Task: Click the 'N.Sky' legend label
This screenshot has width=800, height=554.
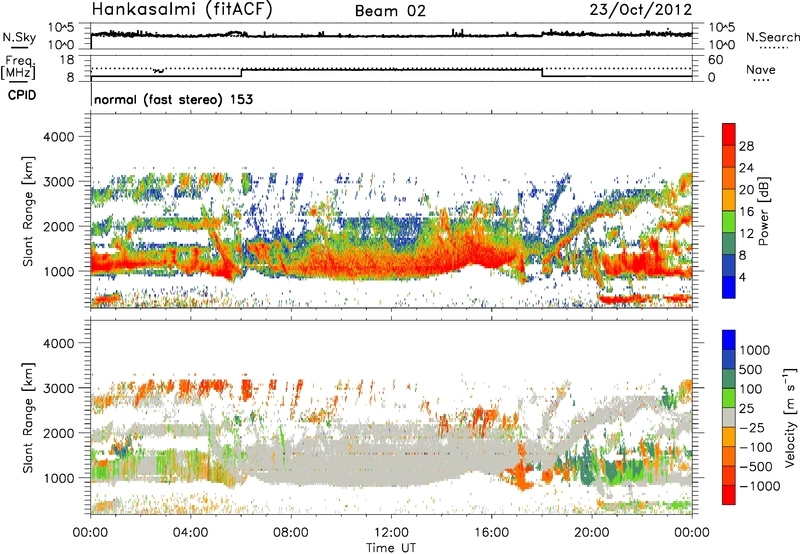Action: coord(19,37)
